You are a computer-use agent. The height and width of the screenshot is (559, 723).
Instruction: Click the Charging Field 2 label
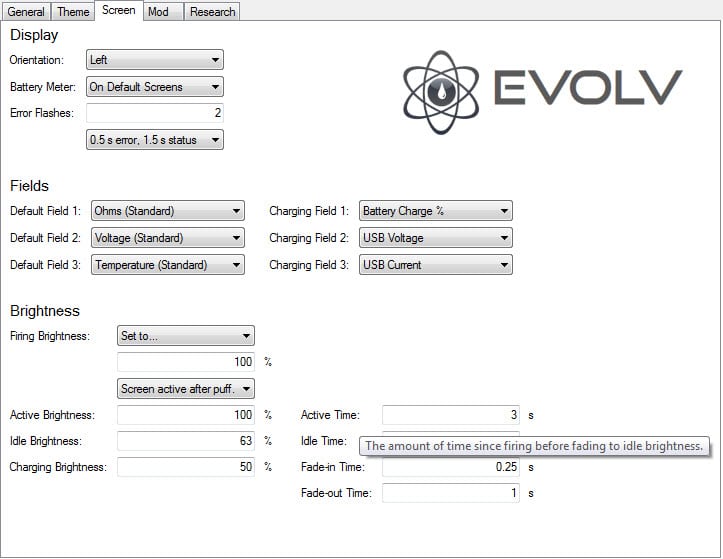pyautogui.click(x=309, y=238)
